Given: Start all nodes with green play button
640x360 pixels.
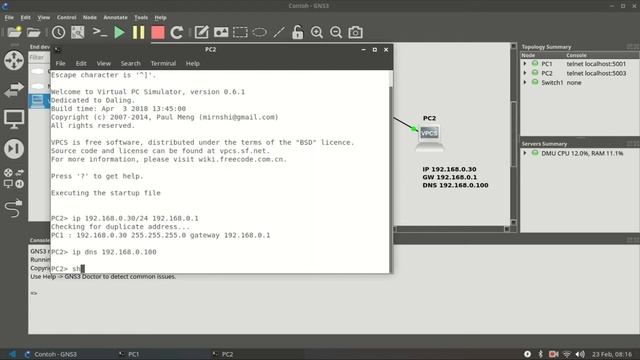Looking at the screenshot, I should point(119,32).
